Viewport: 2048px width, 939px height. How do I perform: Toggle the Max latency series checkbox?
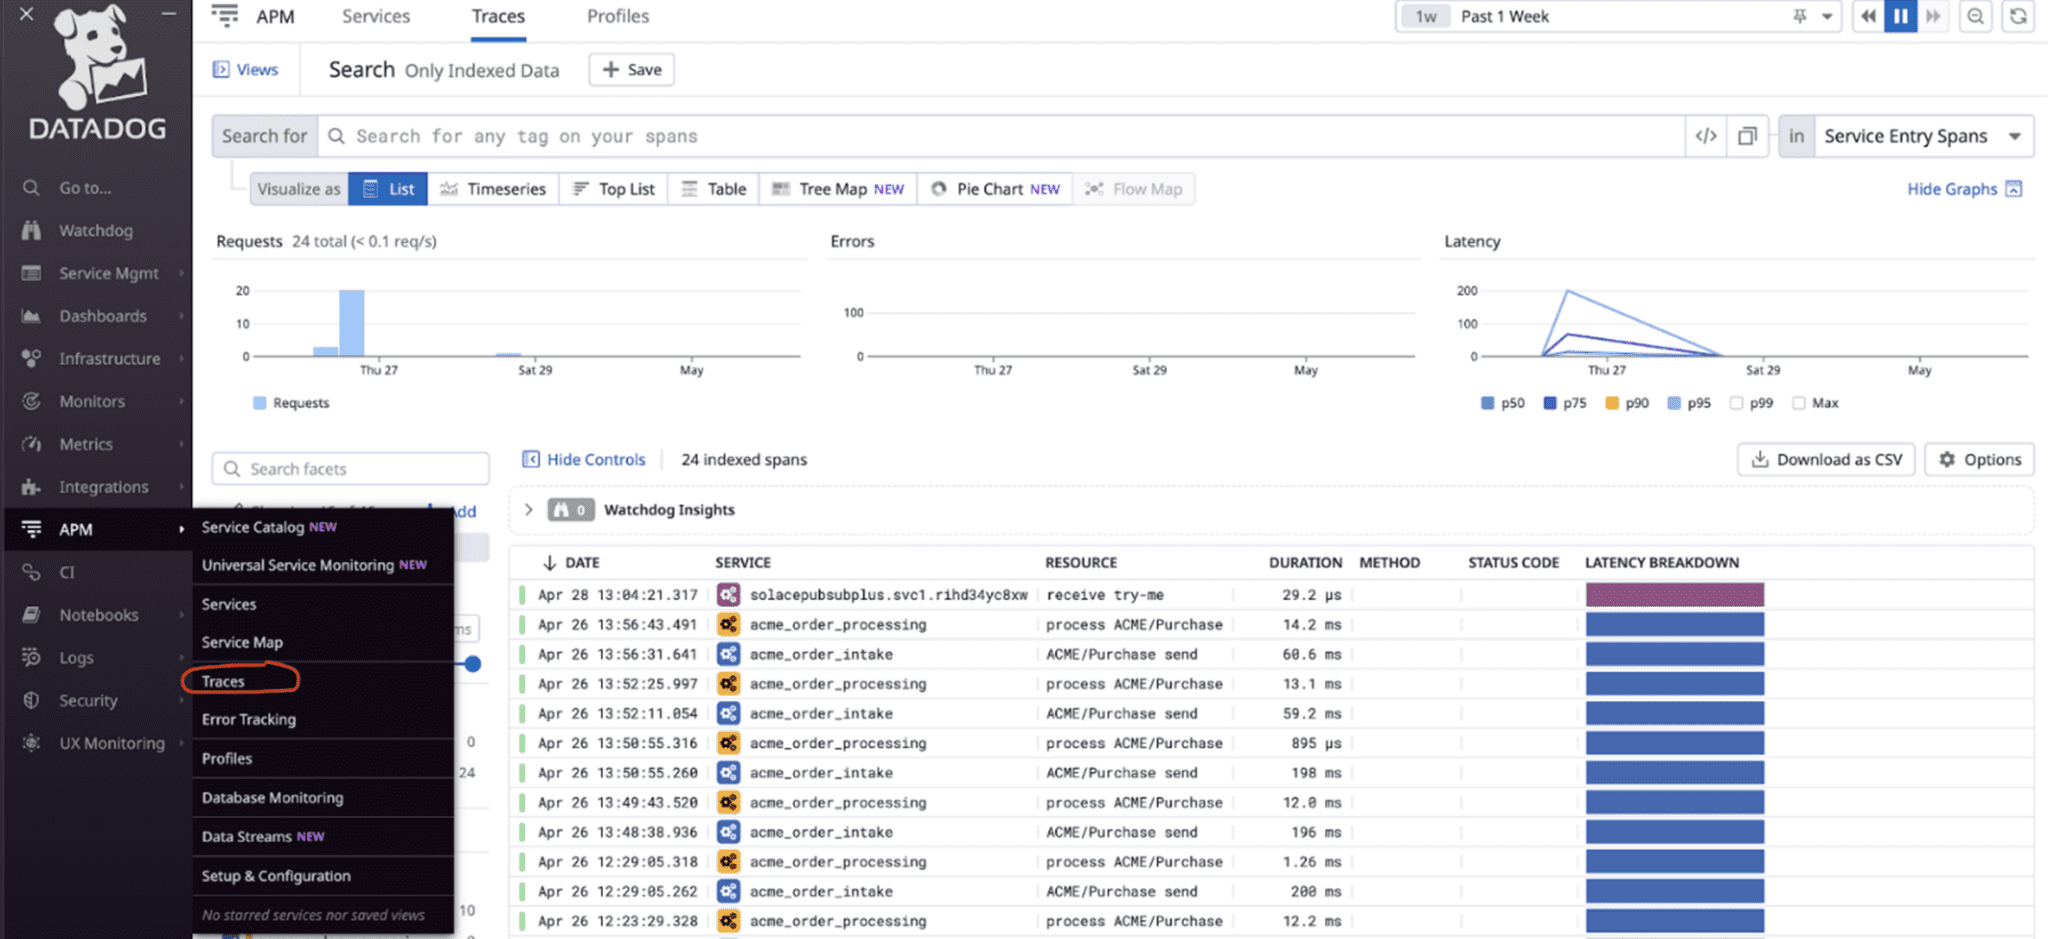1795,402
